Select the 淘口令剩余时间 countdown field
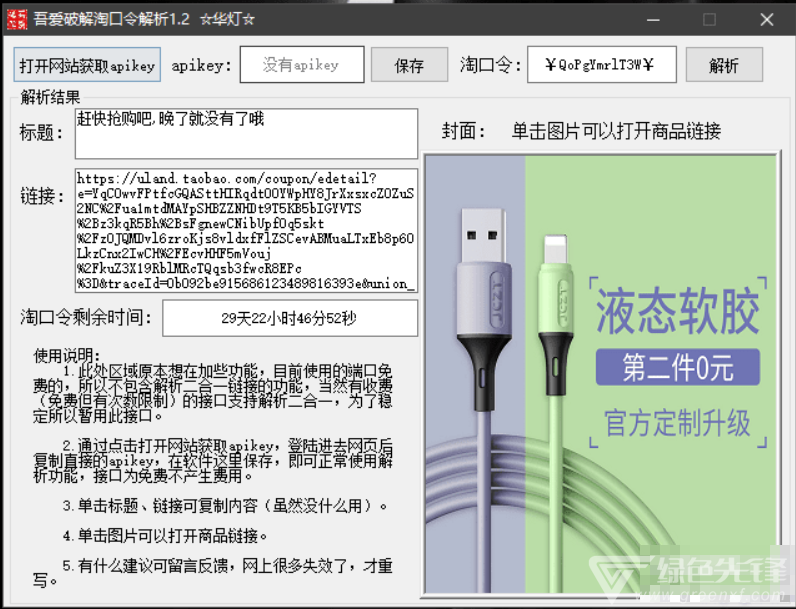Viewport: 796px width, 609px height. 290,318
